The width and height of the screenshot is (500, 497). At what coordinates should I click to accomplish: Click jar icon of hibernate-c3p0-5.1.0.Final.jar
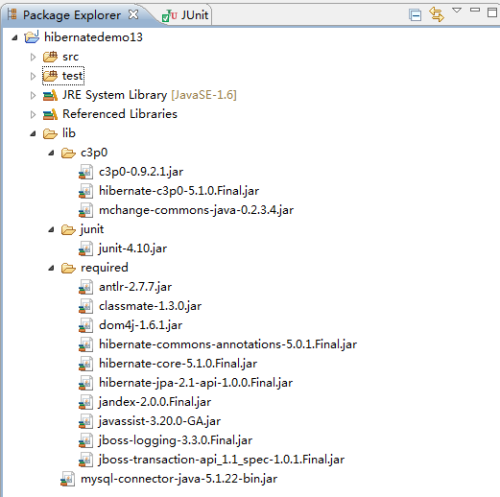pyautogui.click(x=86, y=191)
